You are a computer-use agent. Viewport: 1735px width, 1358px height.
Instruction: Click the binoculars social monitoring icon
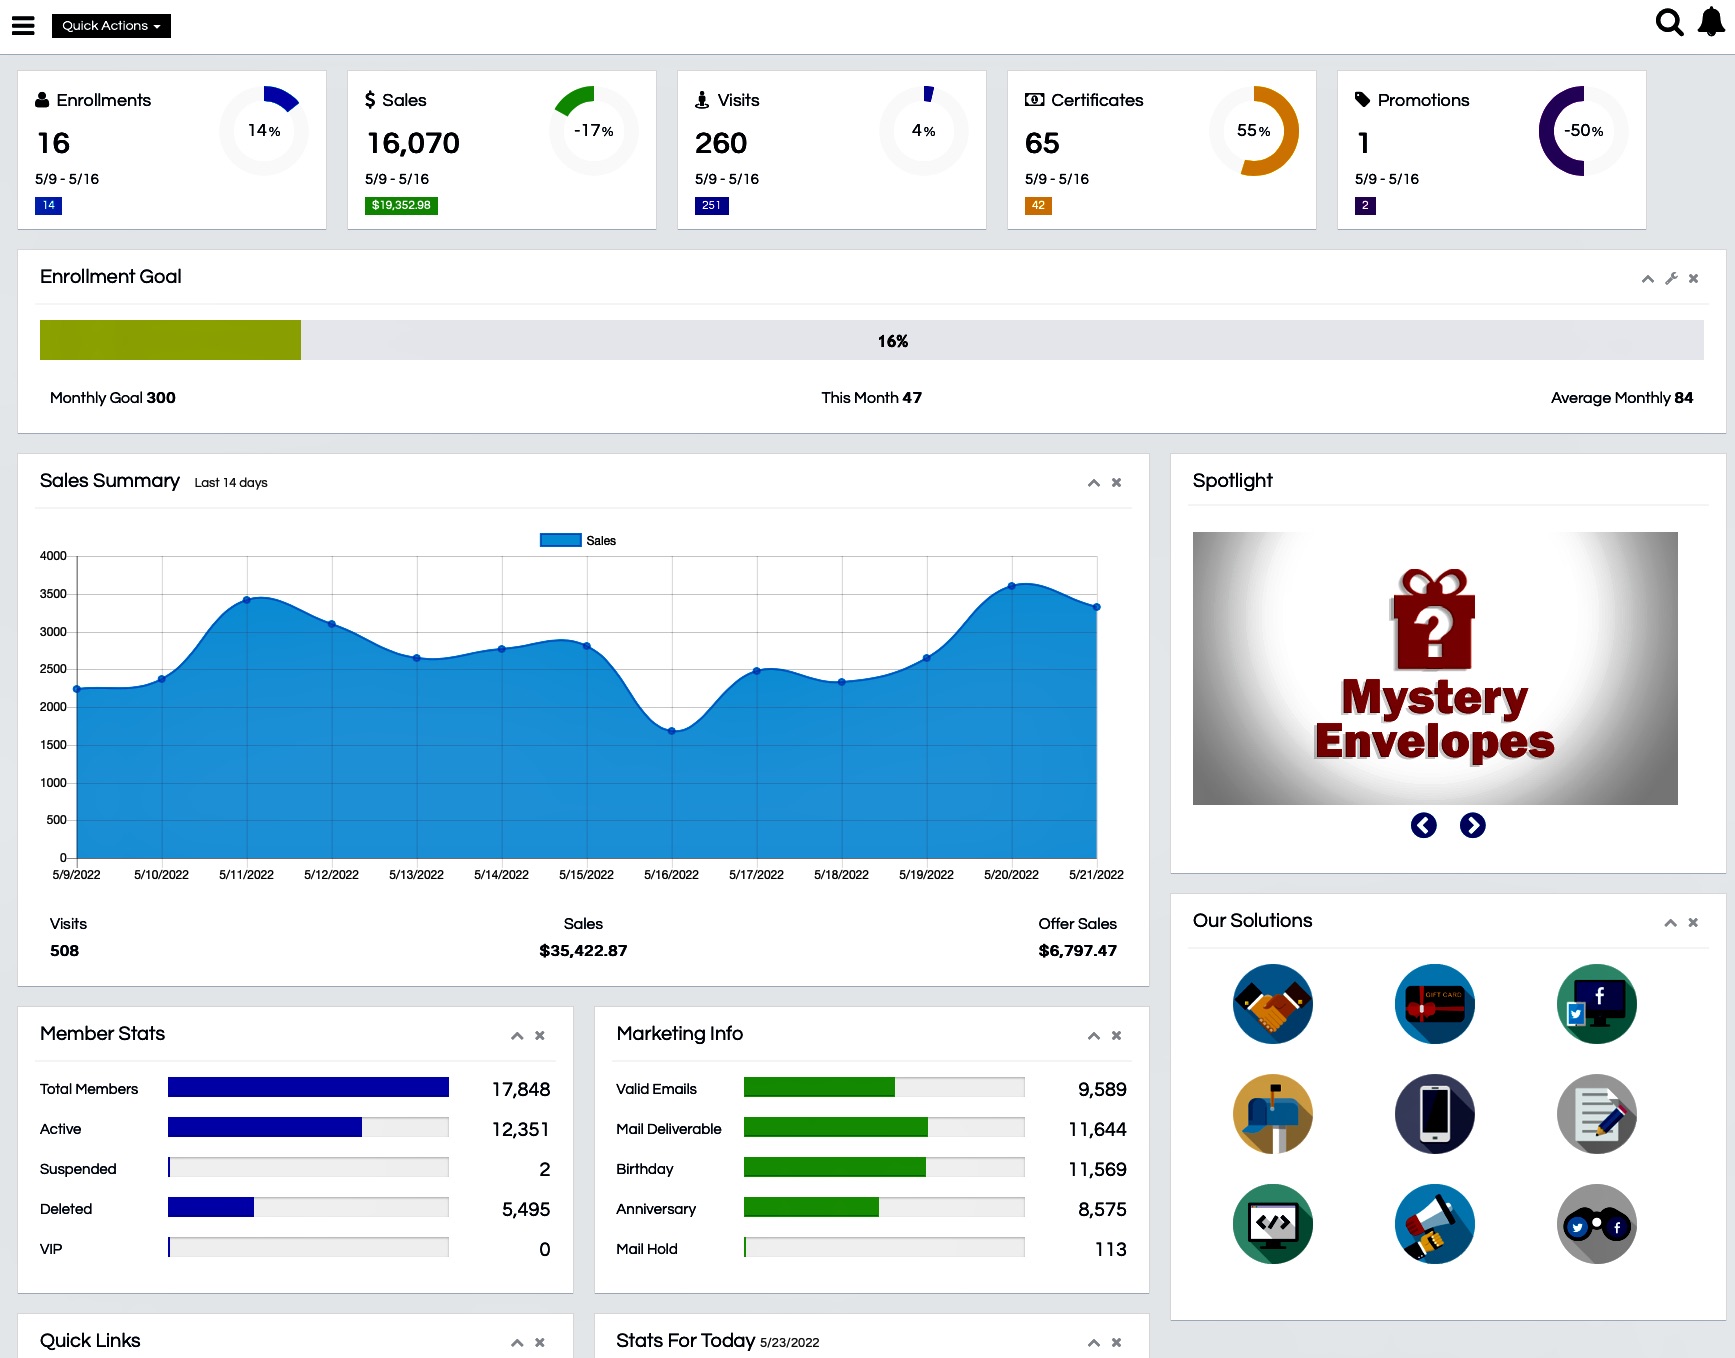[1597, 1224]
